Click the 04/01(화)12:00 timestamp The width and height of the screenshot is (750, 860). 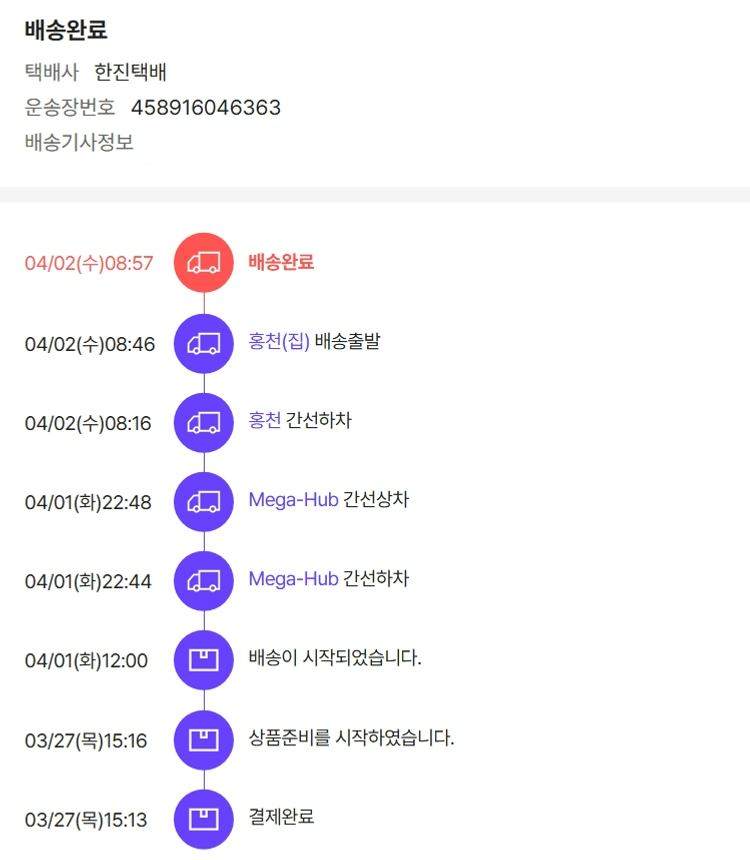[x=86, y=661]
